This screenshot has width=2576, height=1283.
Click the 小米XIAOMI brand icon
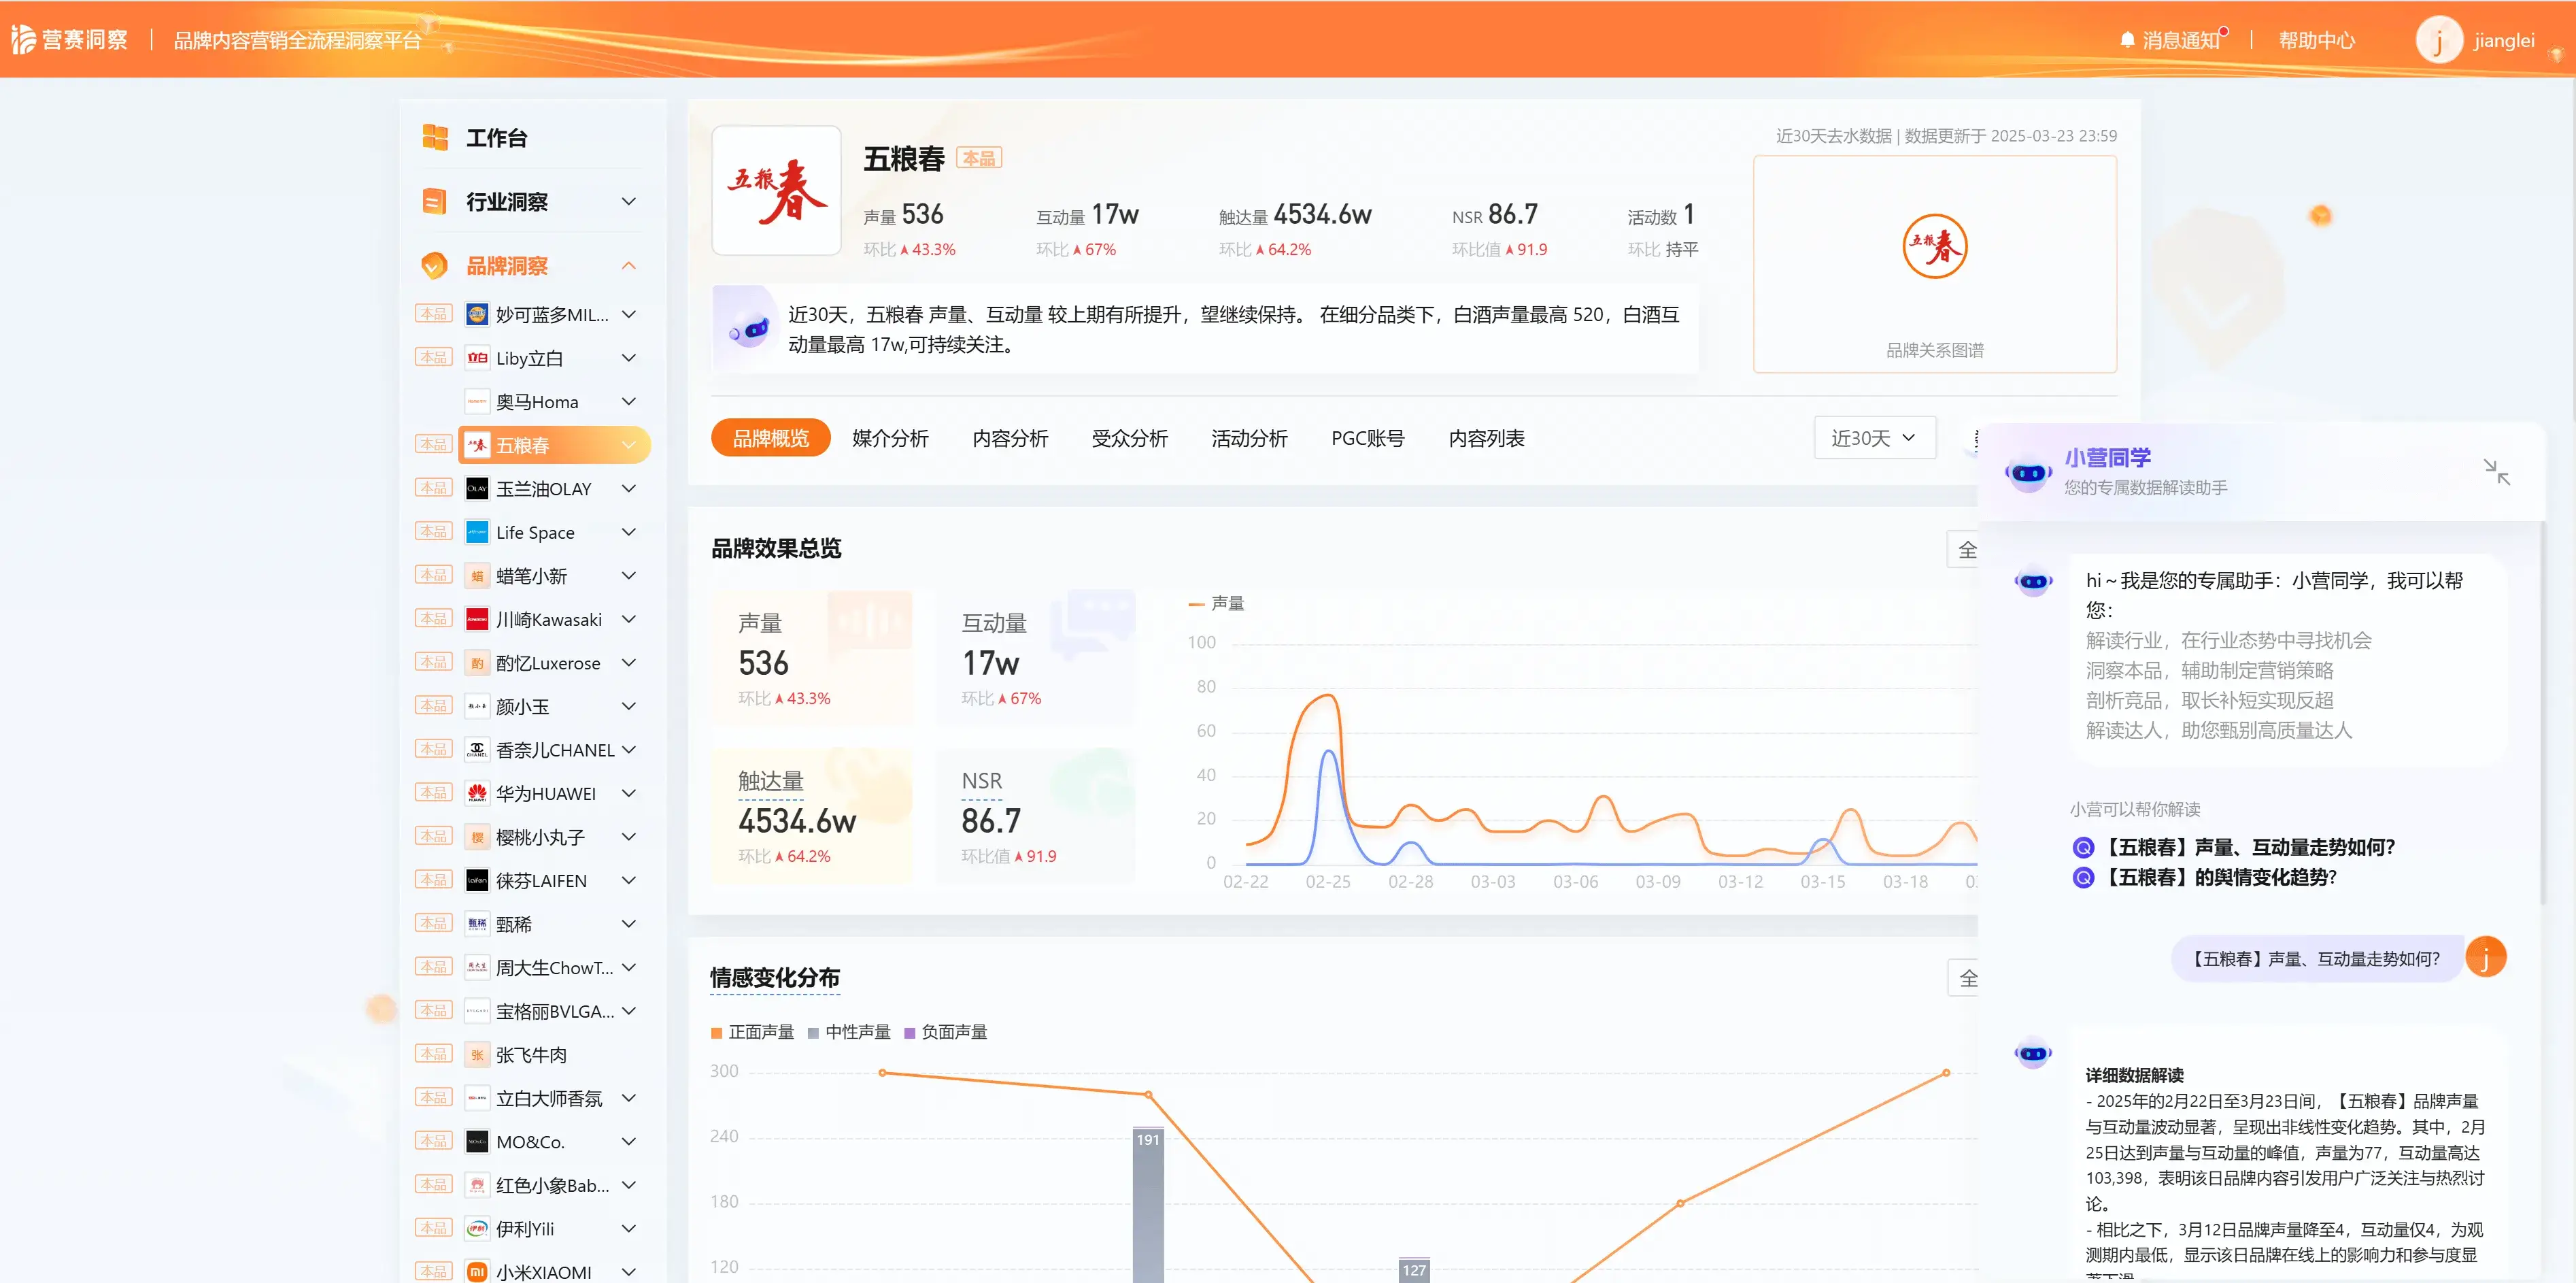coord(477,1272)
